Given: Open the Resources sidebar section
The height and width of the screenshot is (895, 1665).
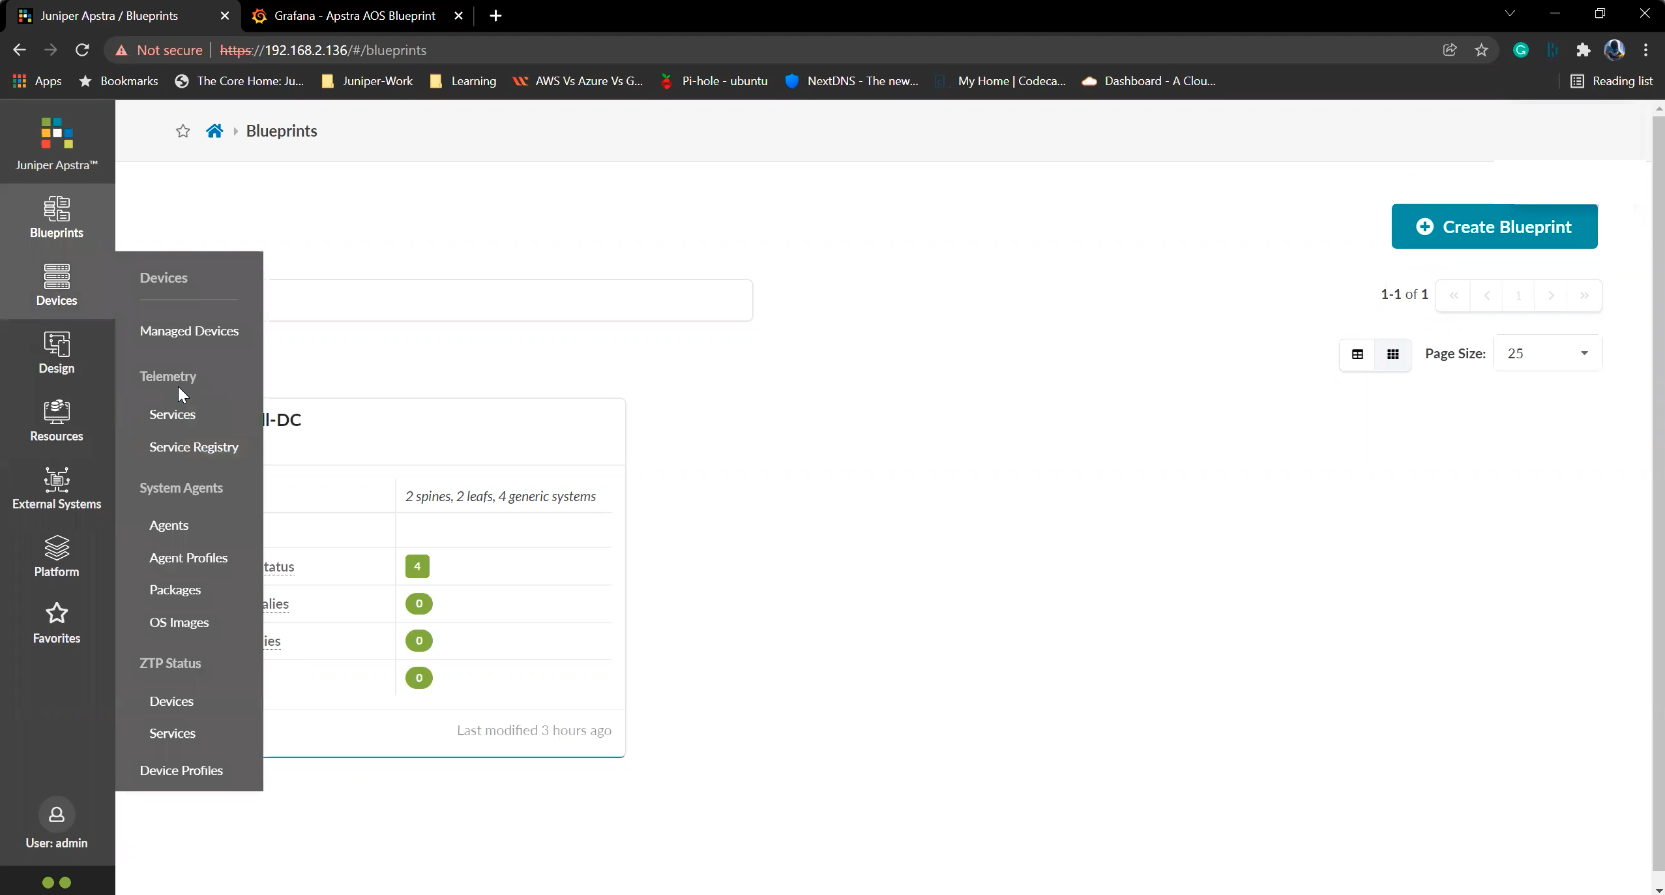Looking at the screenshot, I should click(57, 421).
